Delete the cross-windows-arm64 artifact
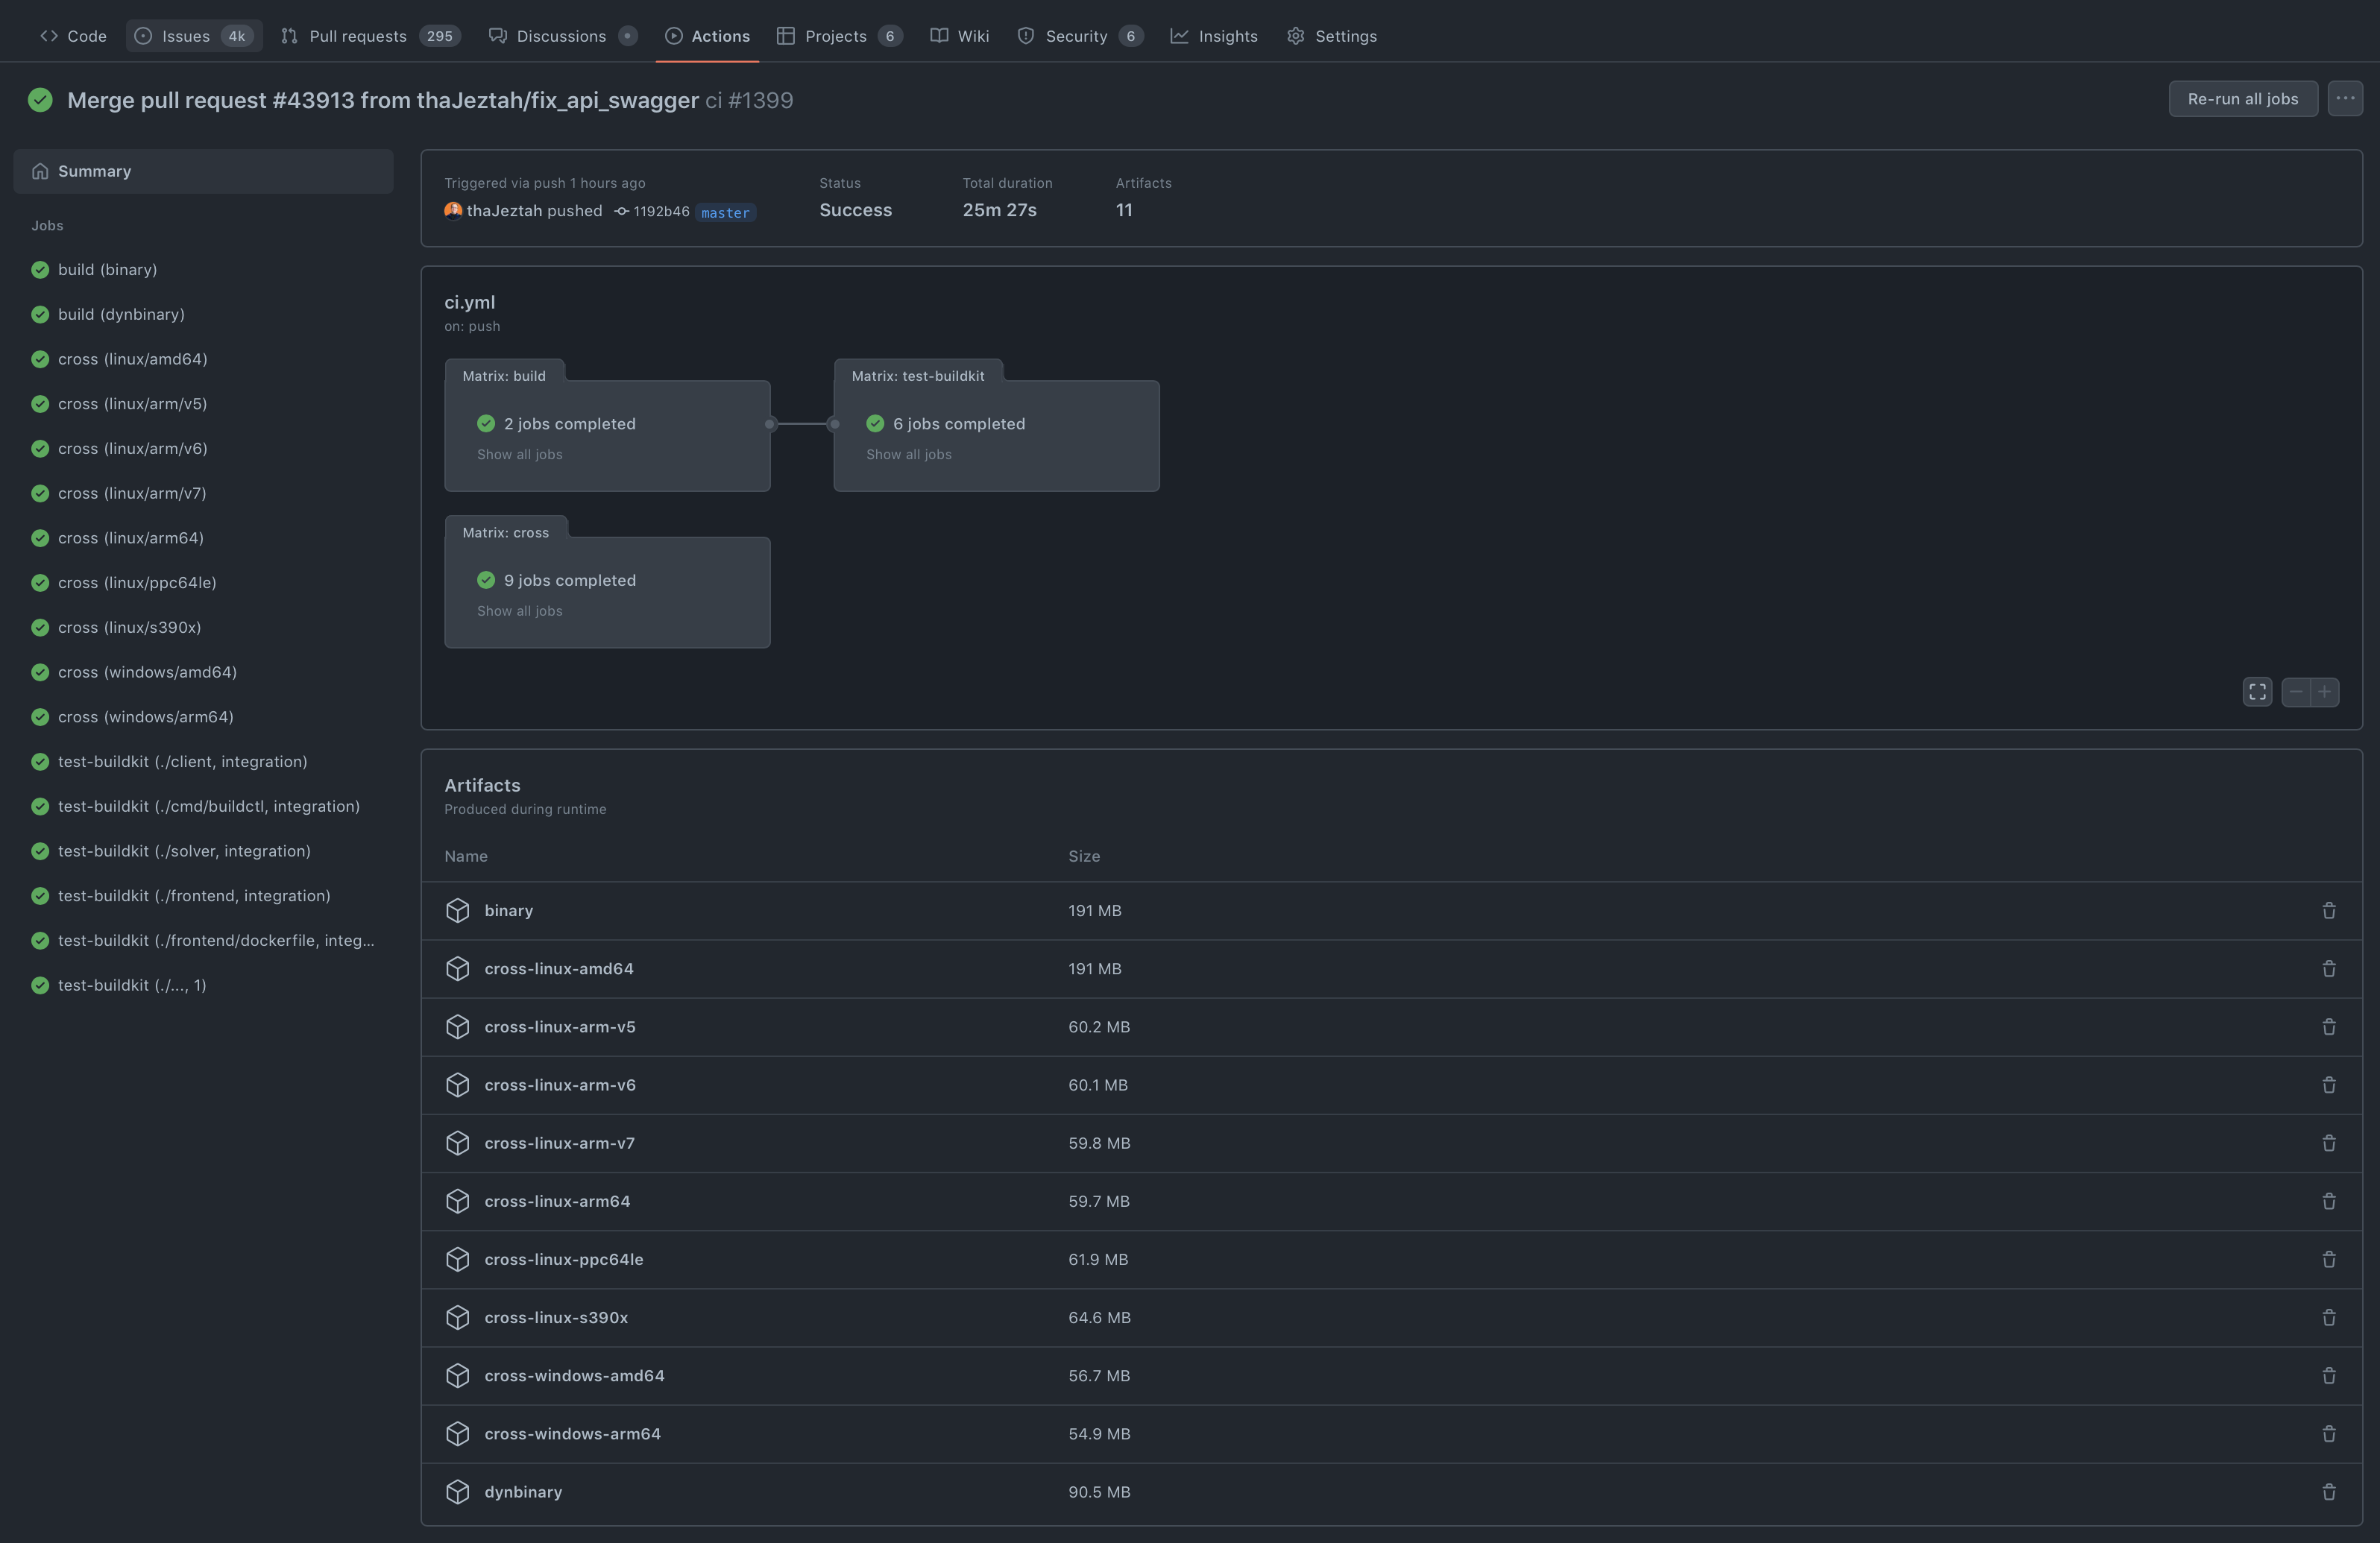 coord(2330,1434)
